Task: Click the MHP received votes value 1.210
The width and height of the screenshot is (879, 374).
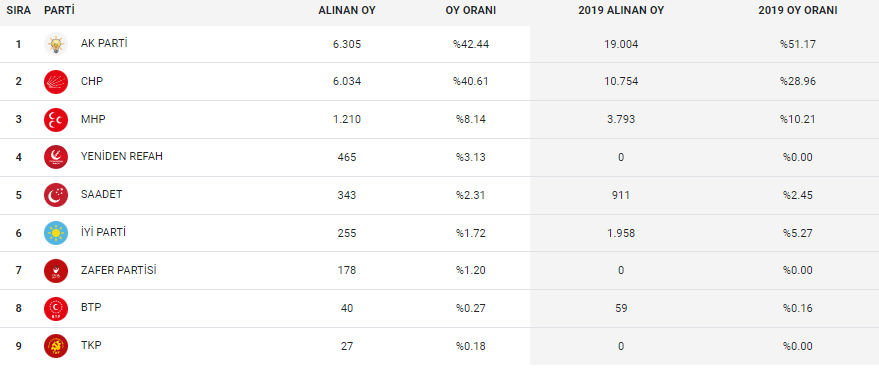Action: point(347,119)
